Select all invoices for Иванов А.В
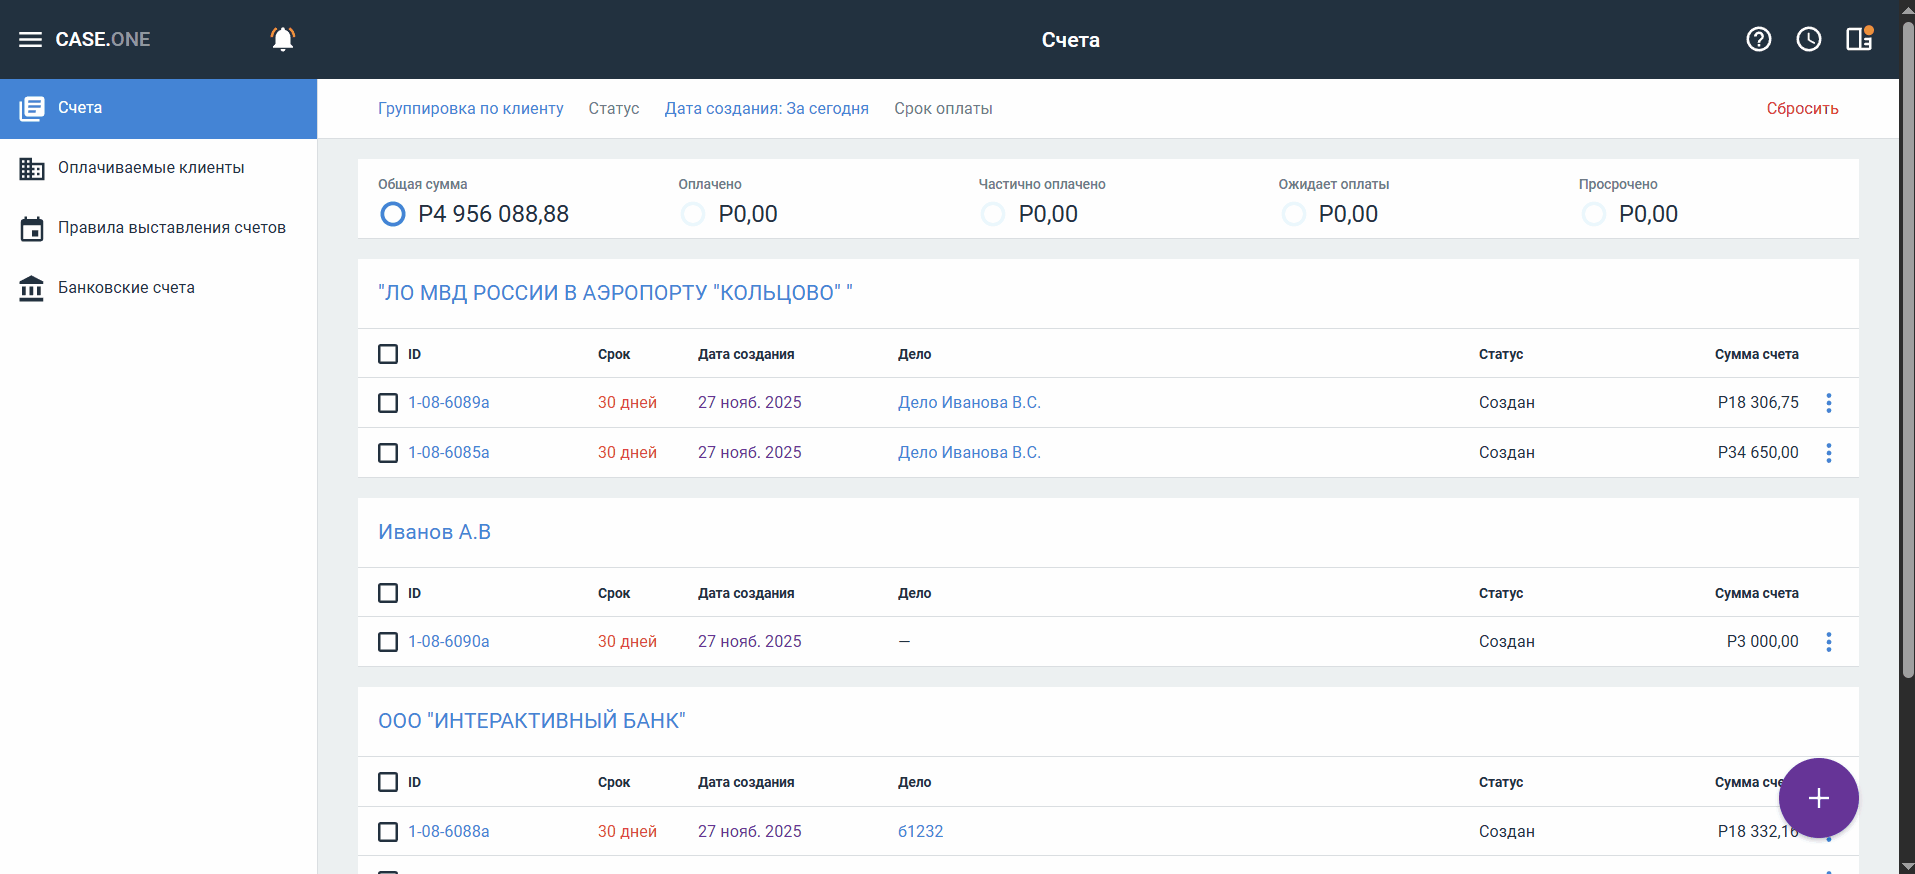 pos(388,593)
